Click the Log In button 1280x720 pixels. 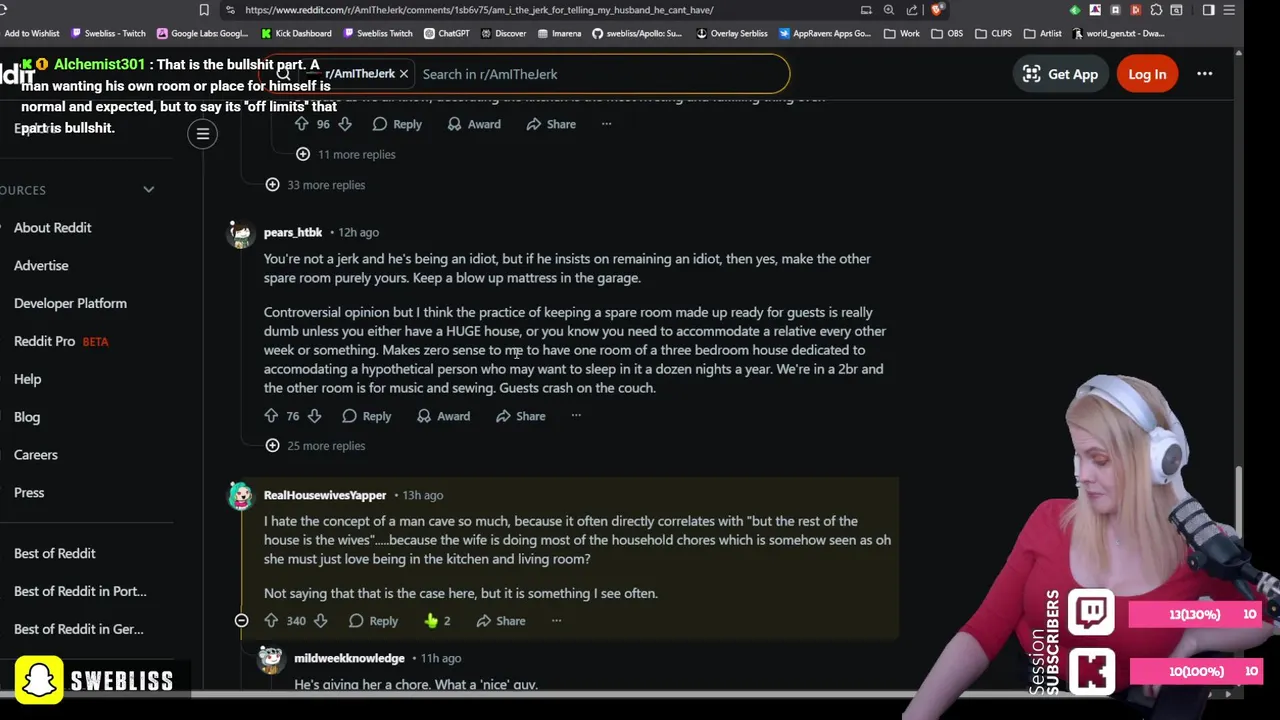(x=1147, y=74)
